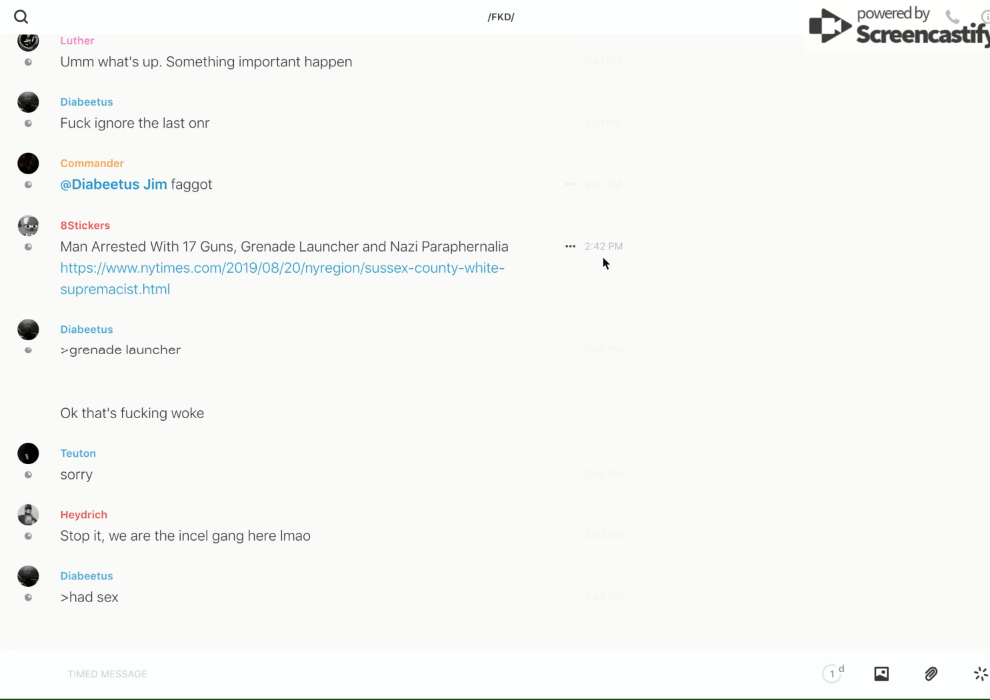Open options menu on 8Stickers' message
Viewport: 990px width, 700px height.
tap(570, 246)
